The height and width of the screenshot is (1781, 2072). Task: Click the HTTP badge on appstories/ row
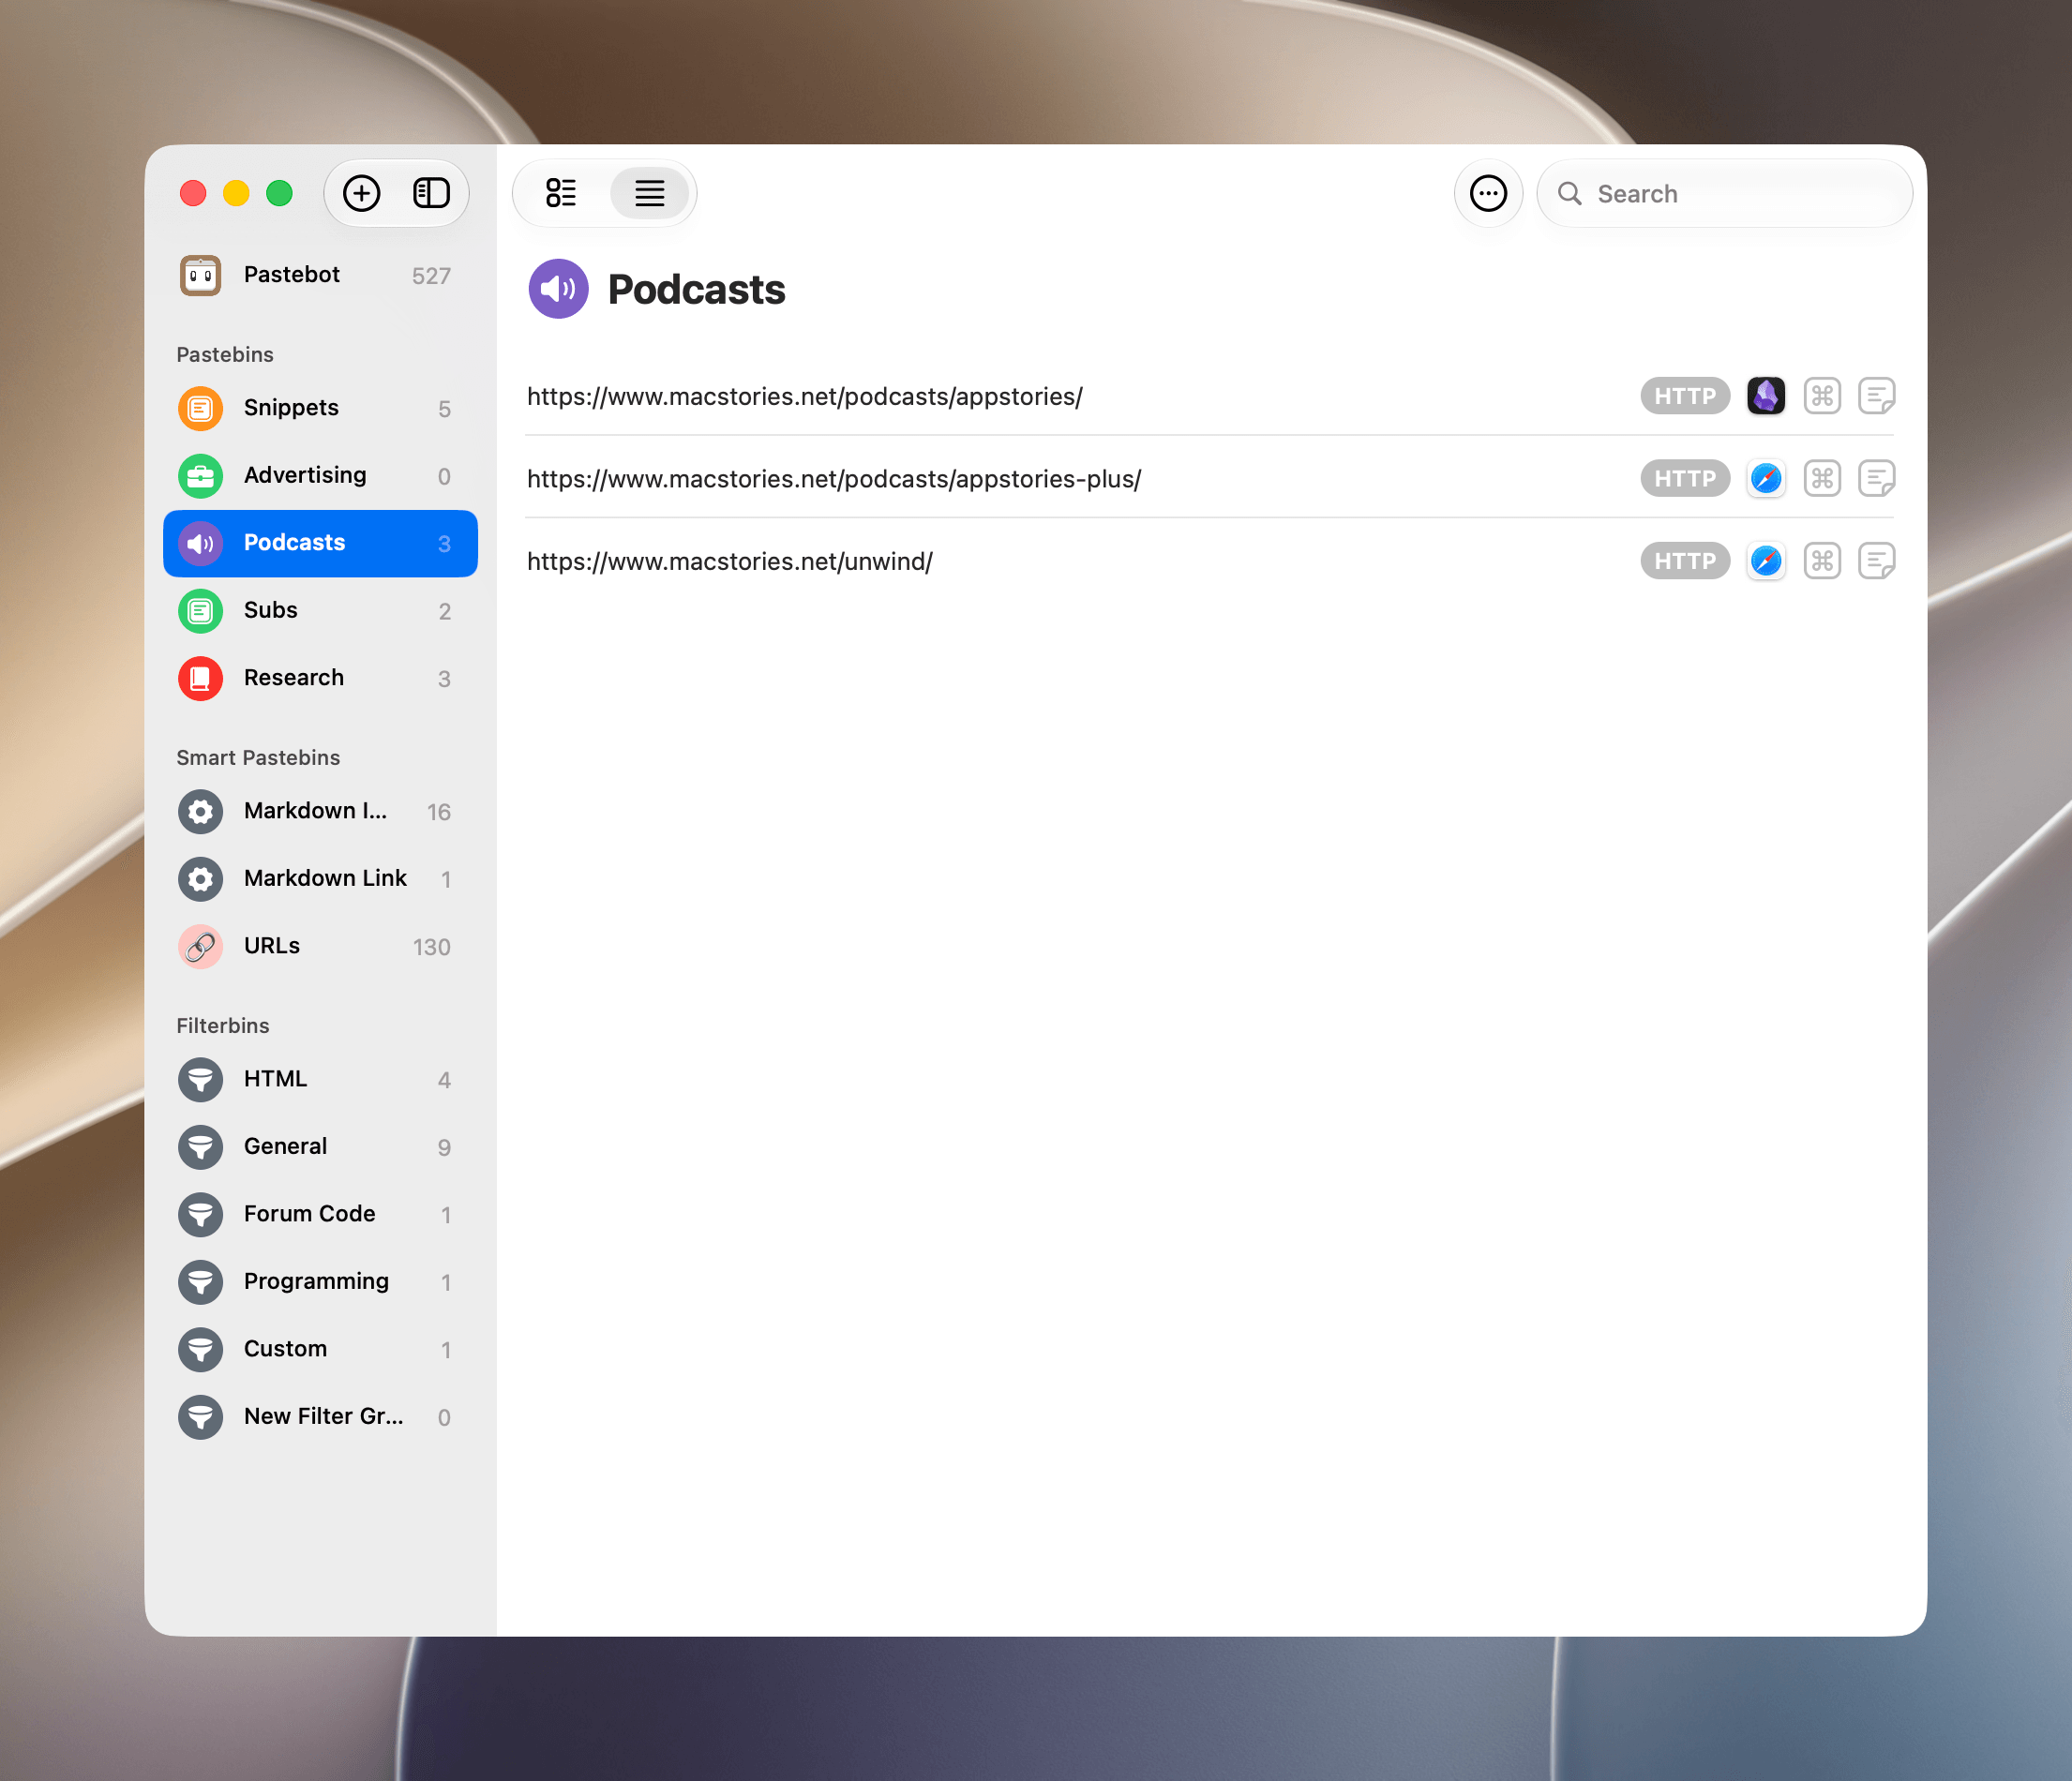coord(1685,396)
